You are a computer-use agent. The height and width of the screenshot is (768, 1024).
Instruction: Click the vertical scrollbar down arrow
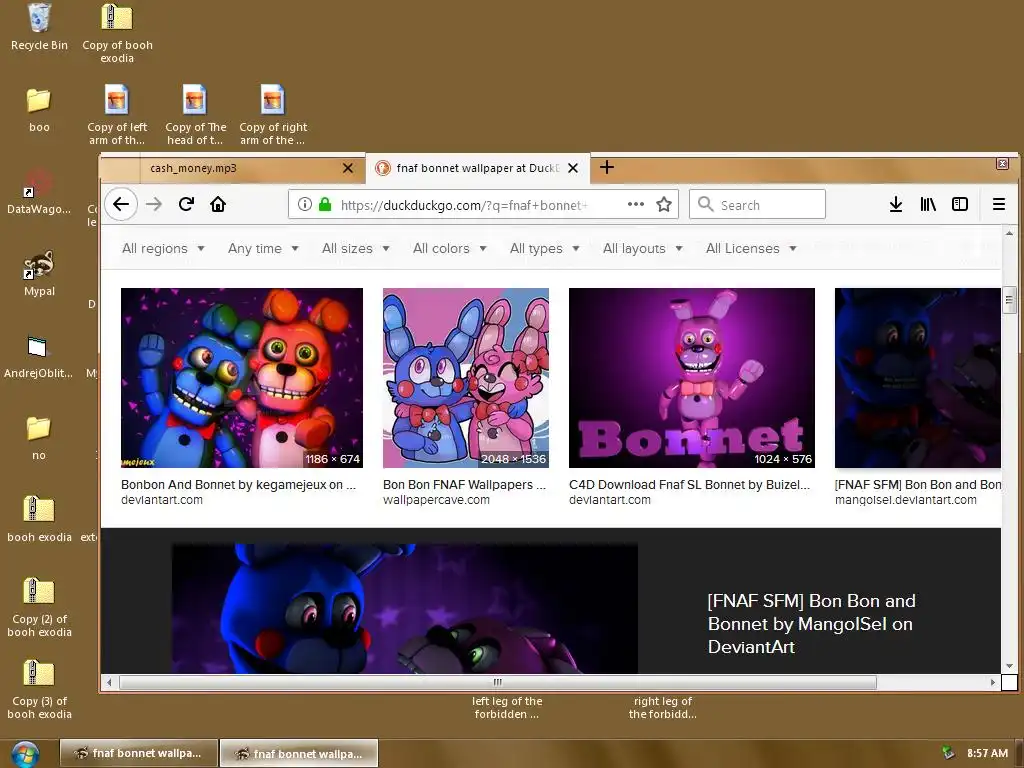coord(1009,666)
